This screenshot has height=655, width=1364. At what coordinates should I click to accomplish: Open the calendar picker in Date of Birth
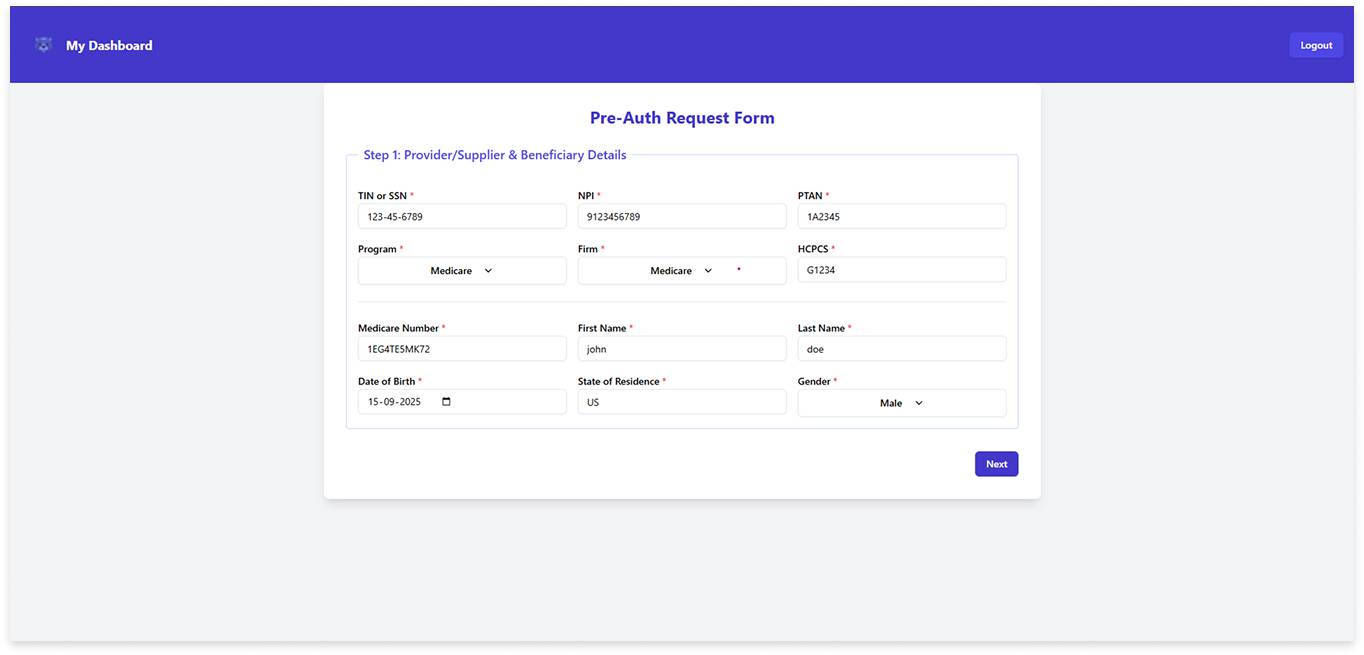(x=446, y=402)
